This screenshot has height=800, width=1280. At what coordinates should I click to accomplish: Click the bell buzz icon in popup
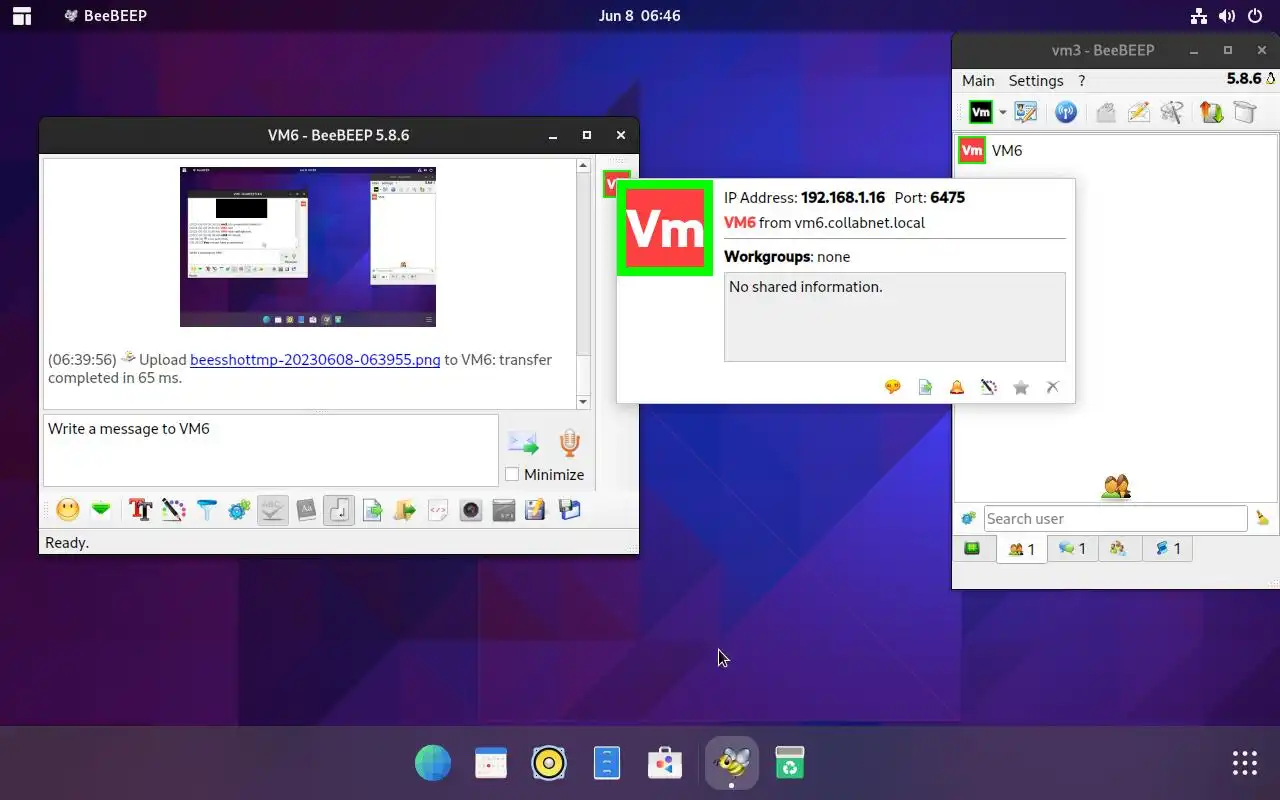(x=957, y=387)
